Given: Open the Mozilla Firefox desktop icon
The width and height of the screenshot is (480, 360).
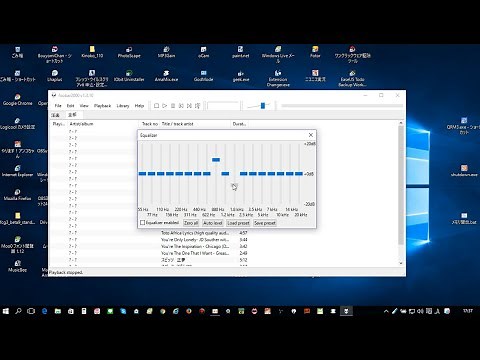Looking at the screenshot, I should (17, 195).
